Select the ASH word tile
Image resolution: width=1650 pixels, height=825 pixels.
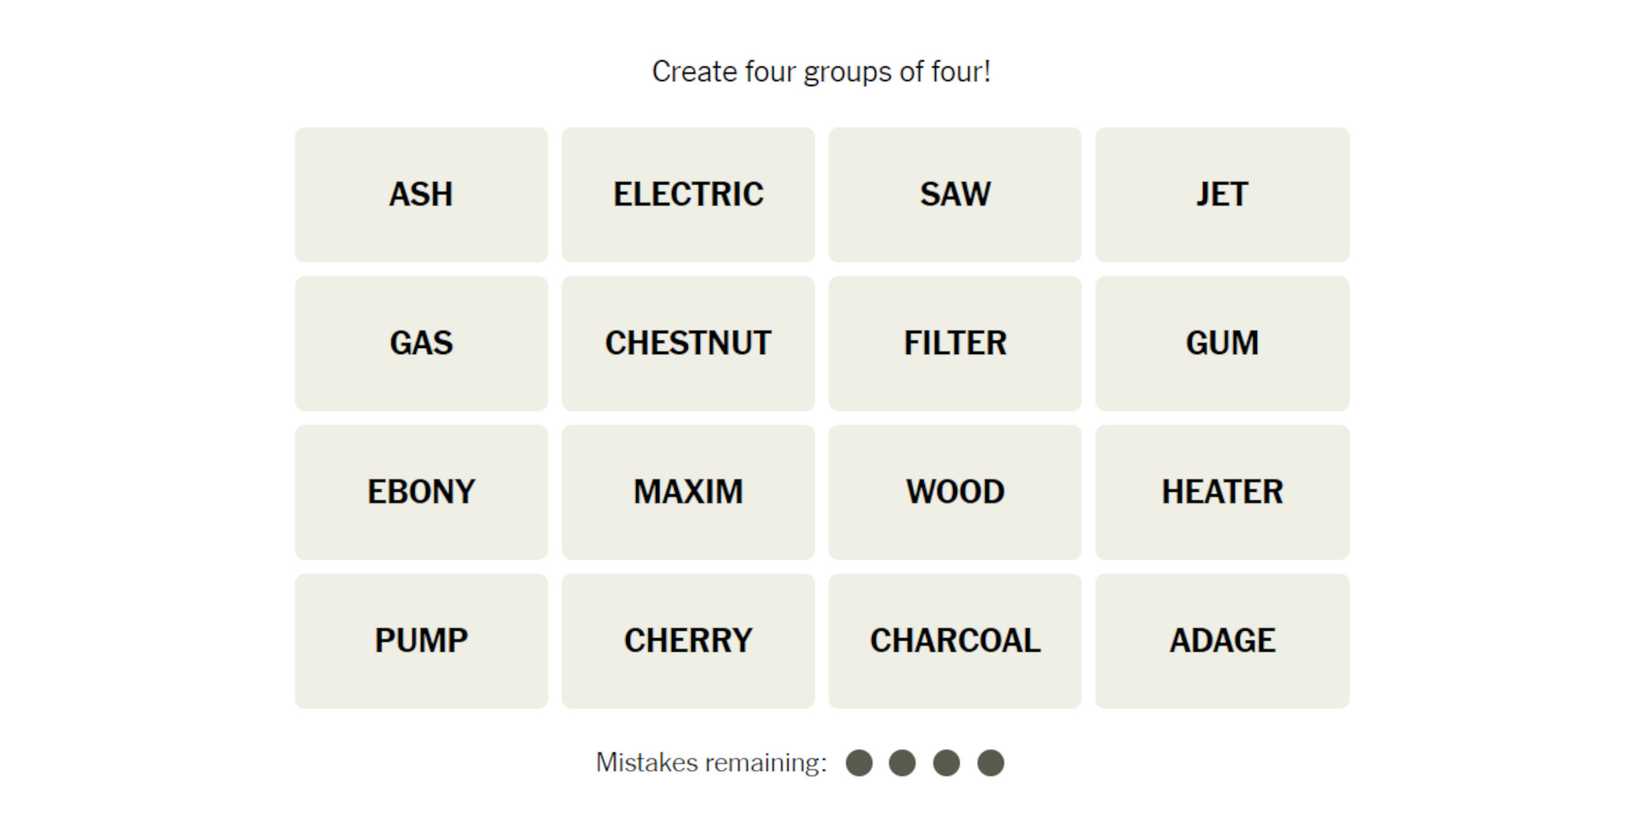[x=421, y=194]
